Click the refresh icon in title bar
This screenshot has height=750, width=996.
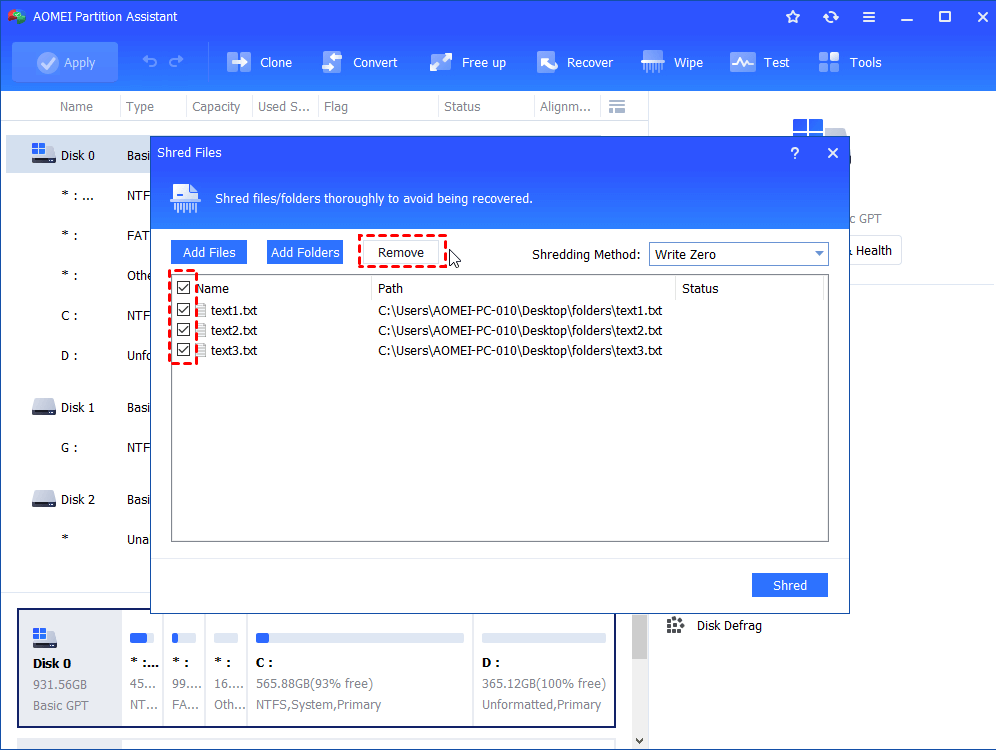[x=831, y=17]
